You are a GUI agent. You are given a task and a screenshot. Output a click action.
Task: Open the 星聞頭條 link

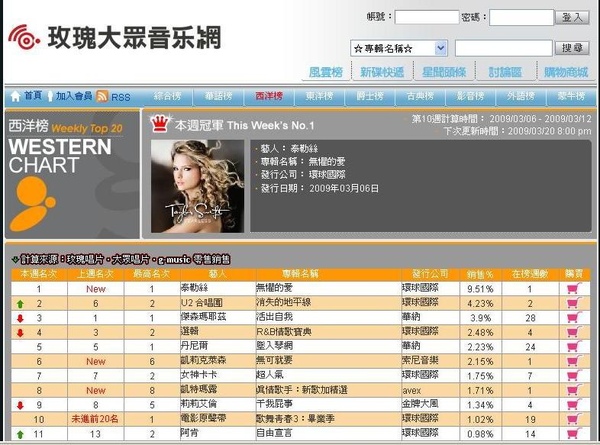(x=444, y=72)
